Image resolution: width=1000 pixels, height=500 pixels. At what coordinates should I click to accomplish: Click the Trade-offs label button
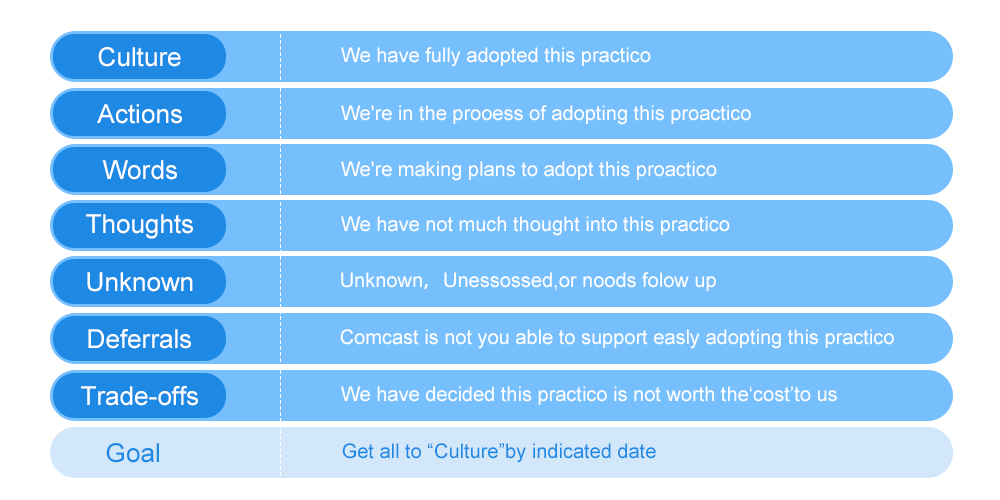coord(139,395)
